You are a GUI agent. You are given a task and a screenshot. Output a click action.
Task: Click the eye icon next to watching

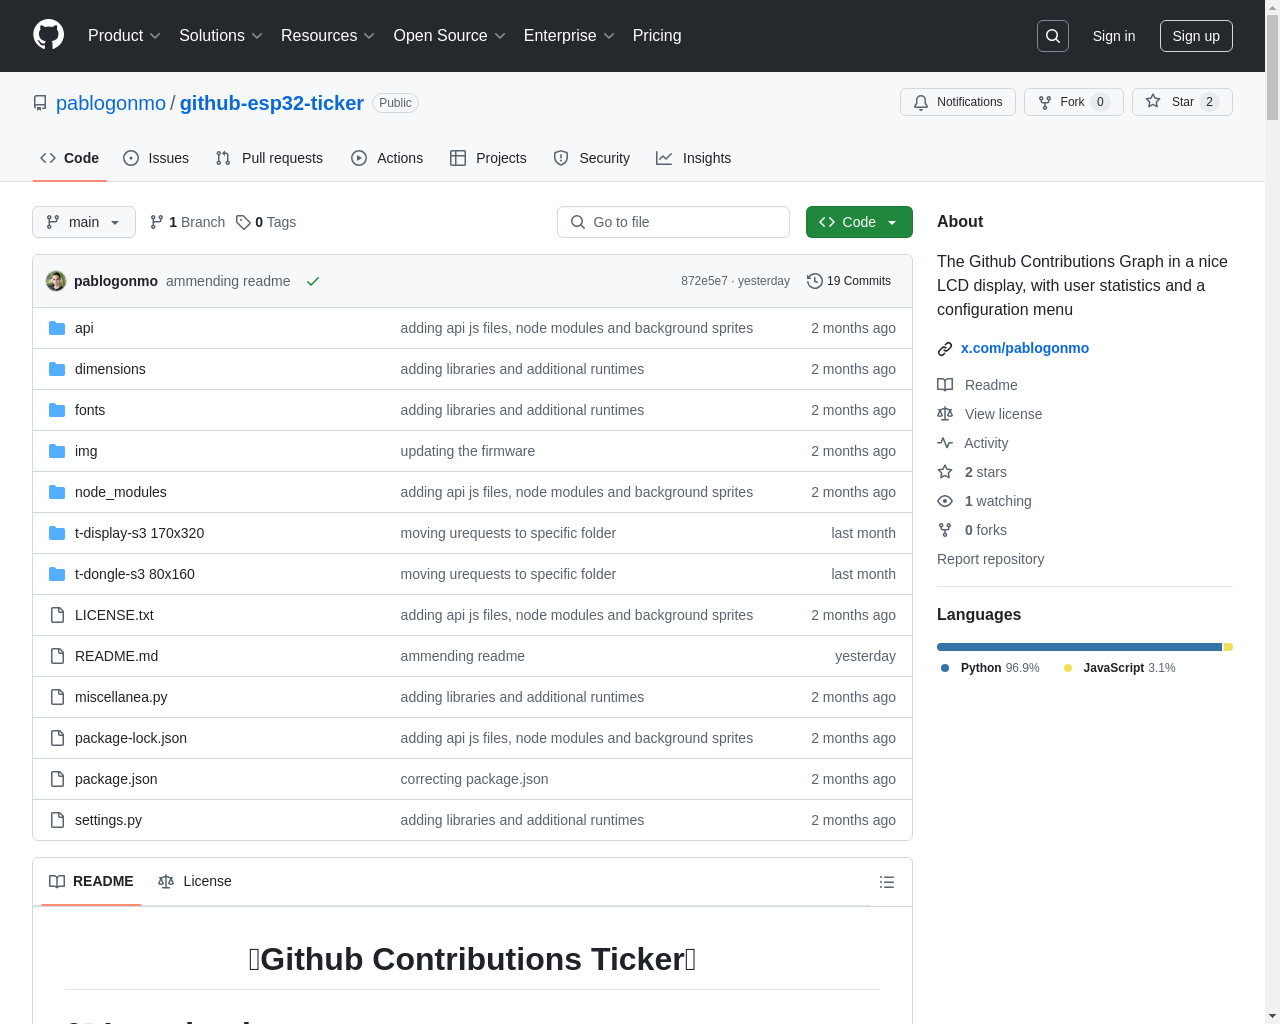945,501
